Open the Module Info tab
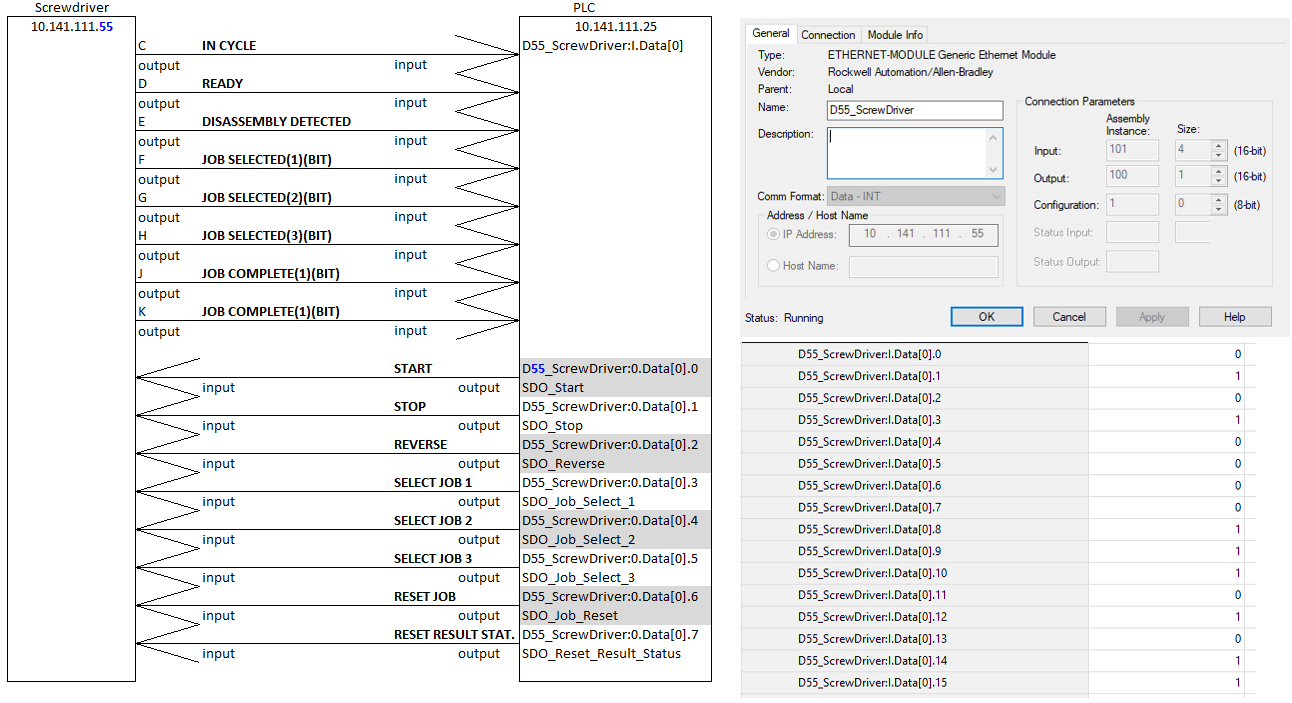 click(x=896, y=35)
